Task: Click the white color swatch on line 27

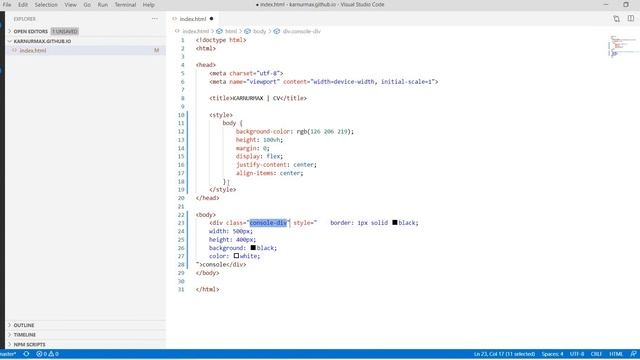Action: click(x=236, y=256)
